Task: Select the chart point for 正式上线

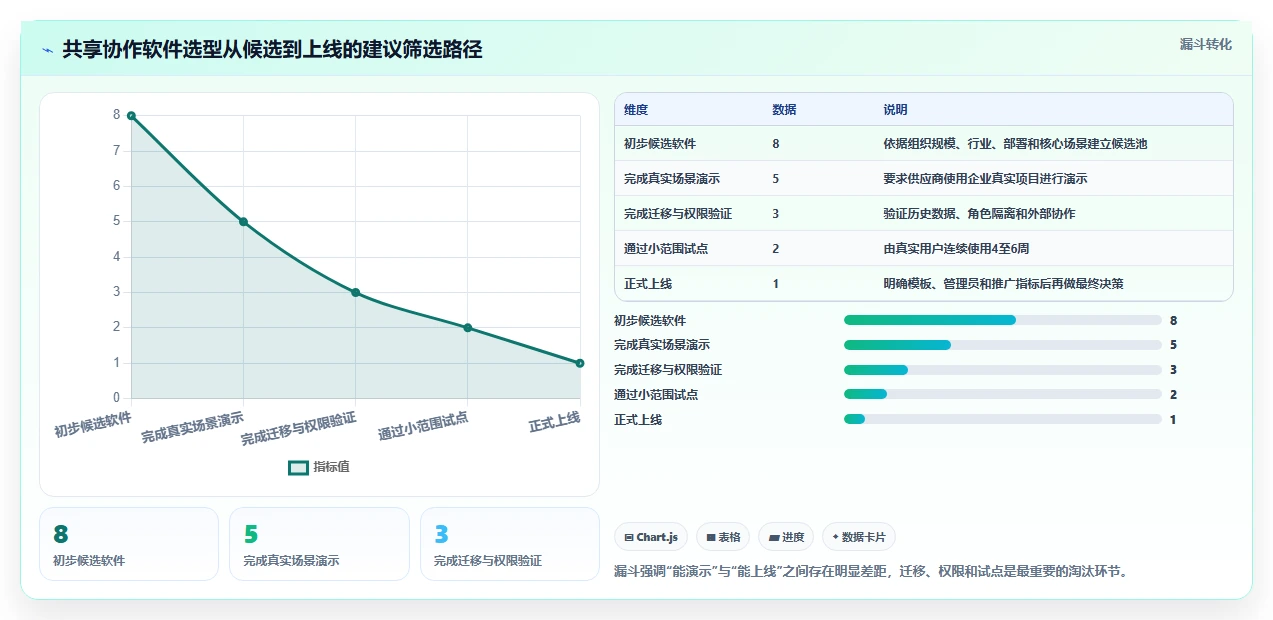Action: tap(580, 363)
